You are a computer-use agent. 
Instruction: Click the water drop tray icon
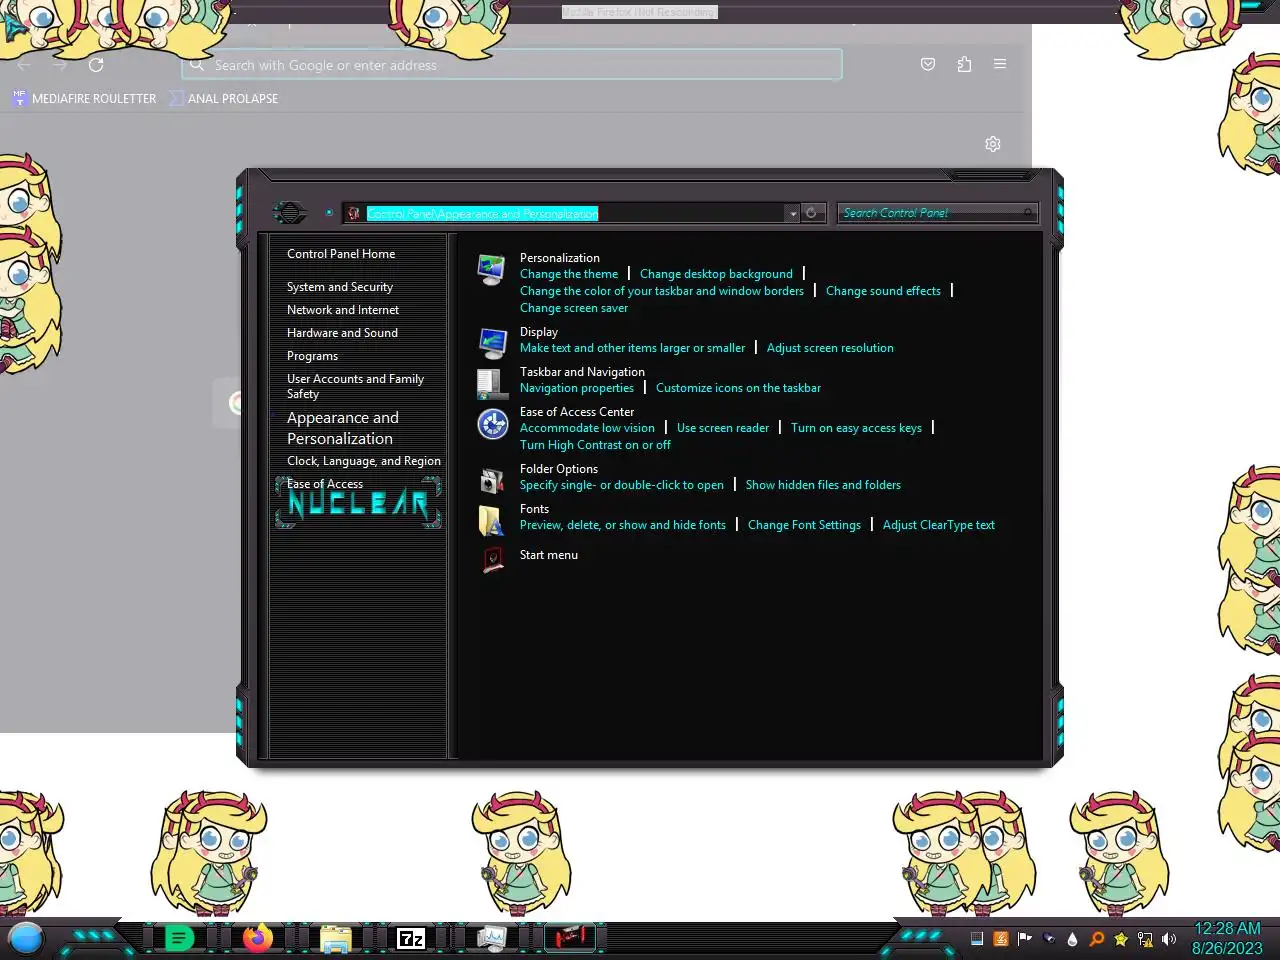pos(1073,939)
